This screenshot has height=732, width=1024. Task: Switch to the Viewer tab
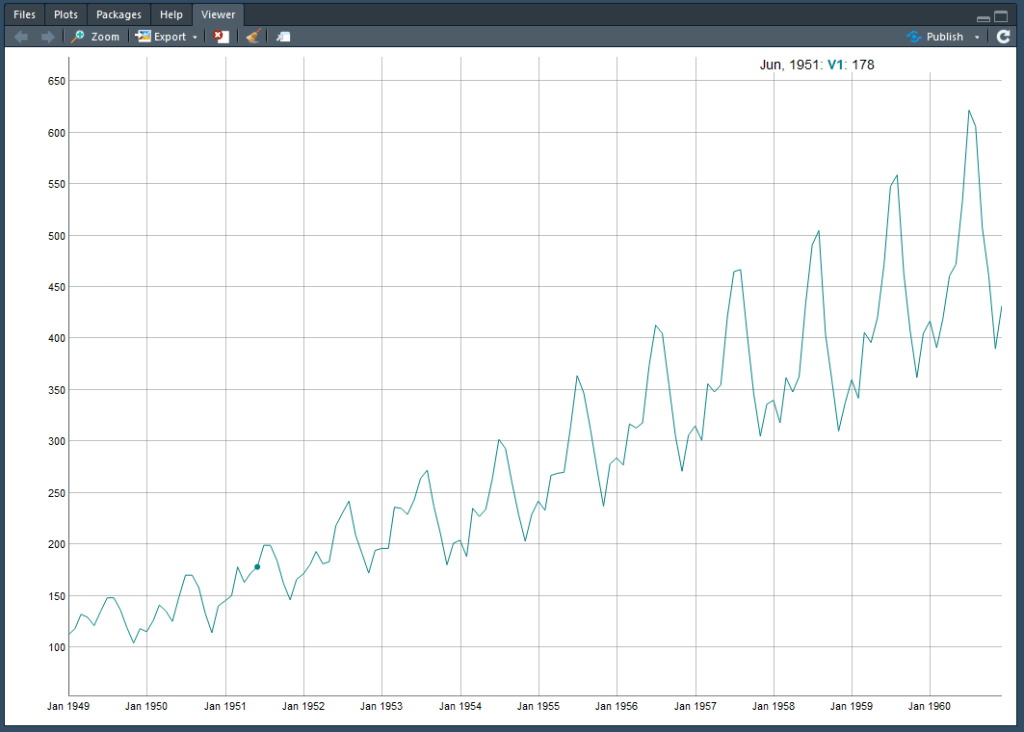tap(217, 14)
